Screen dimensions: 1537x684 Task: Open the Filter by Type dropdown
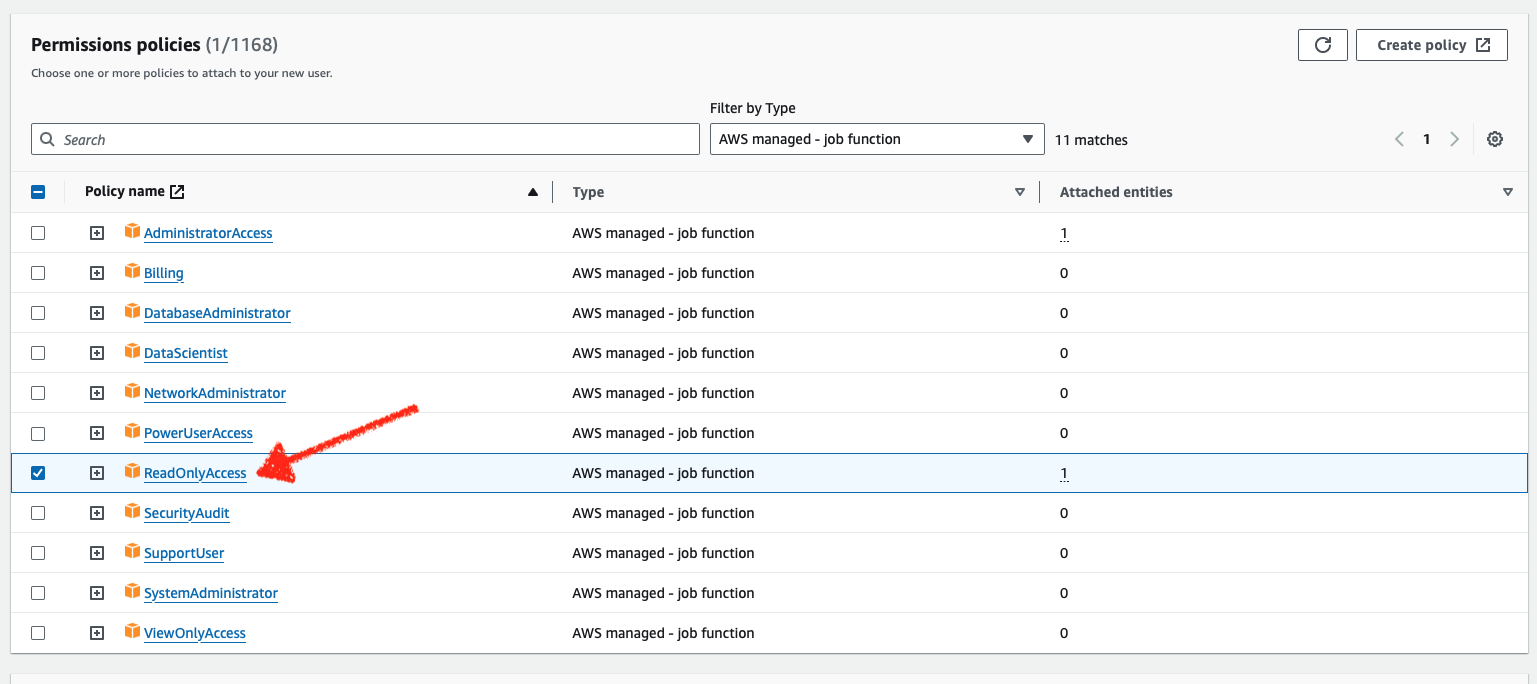876,139
